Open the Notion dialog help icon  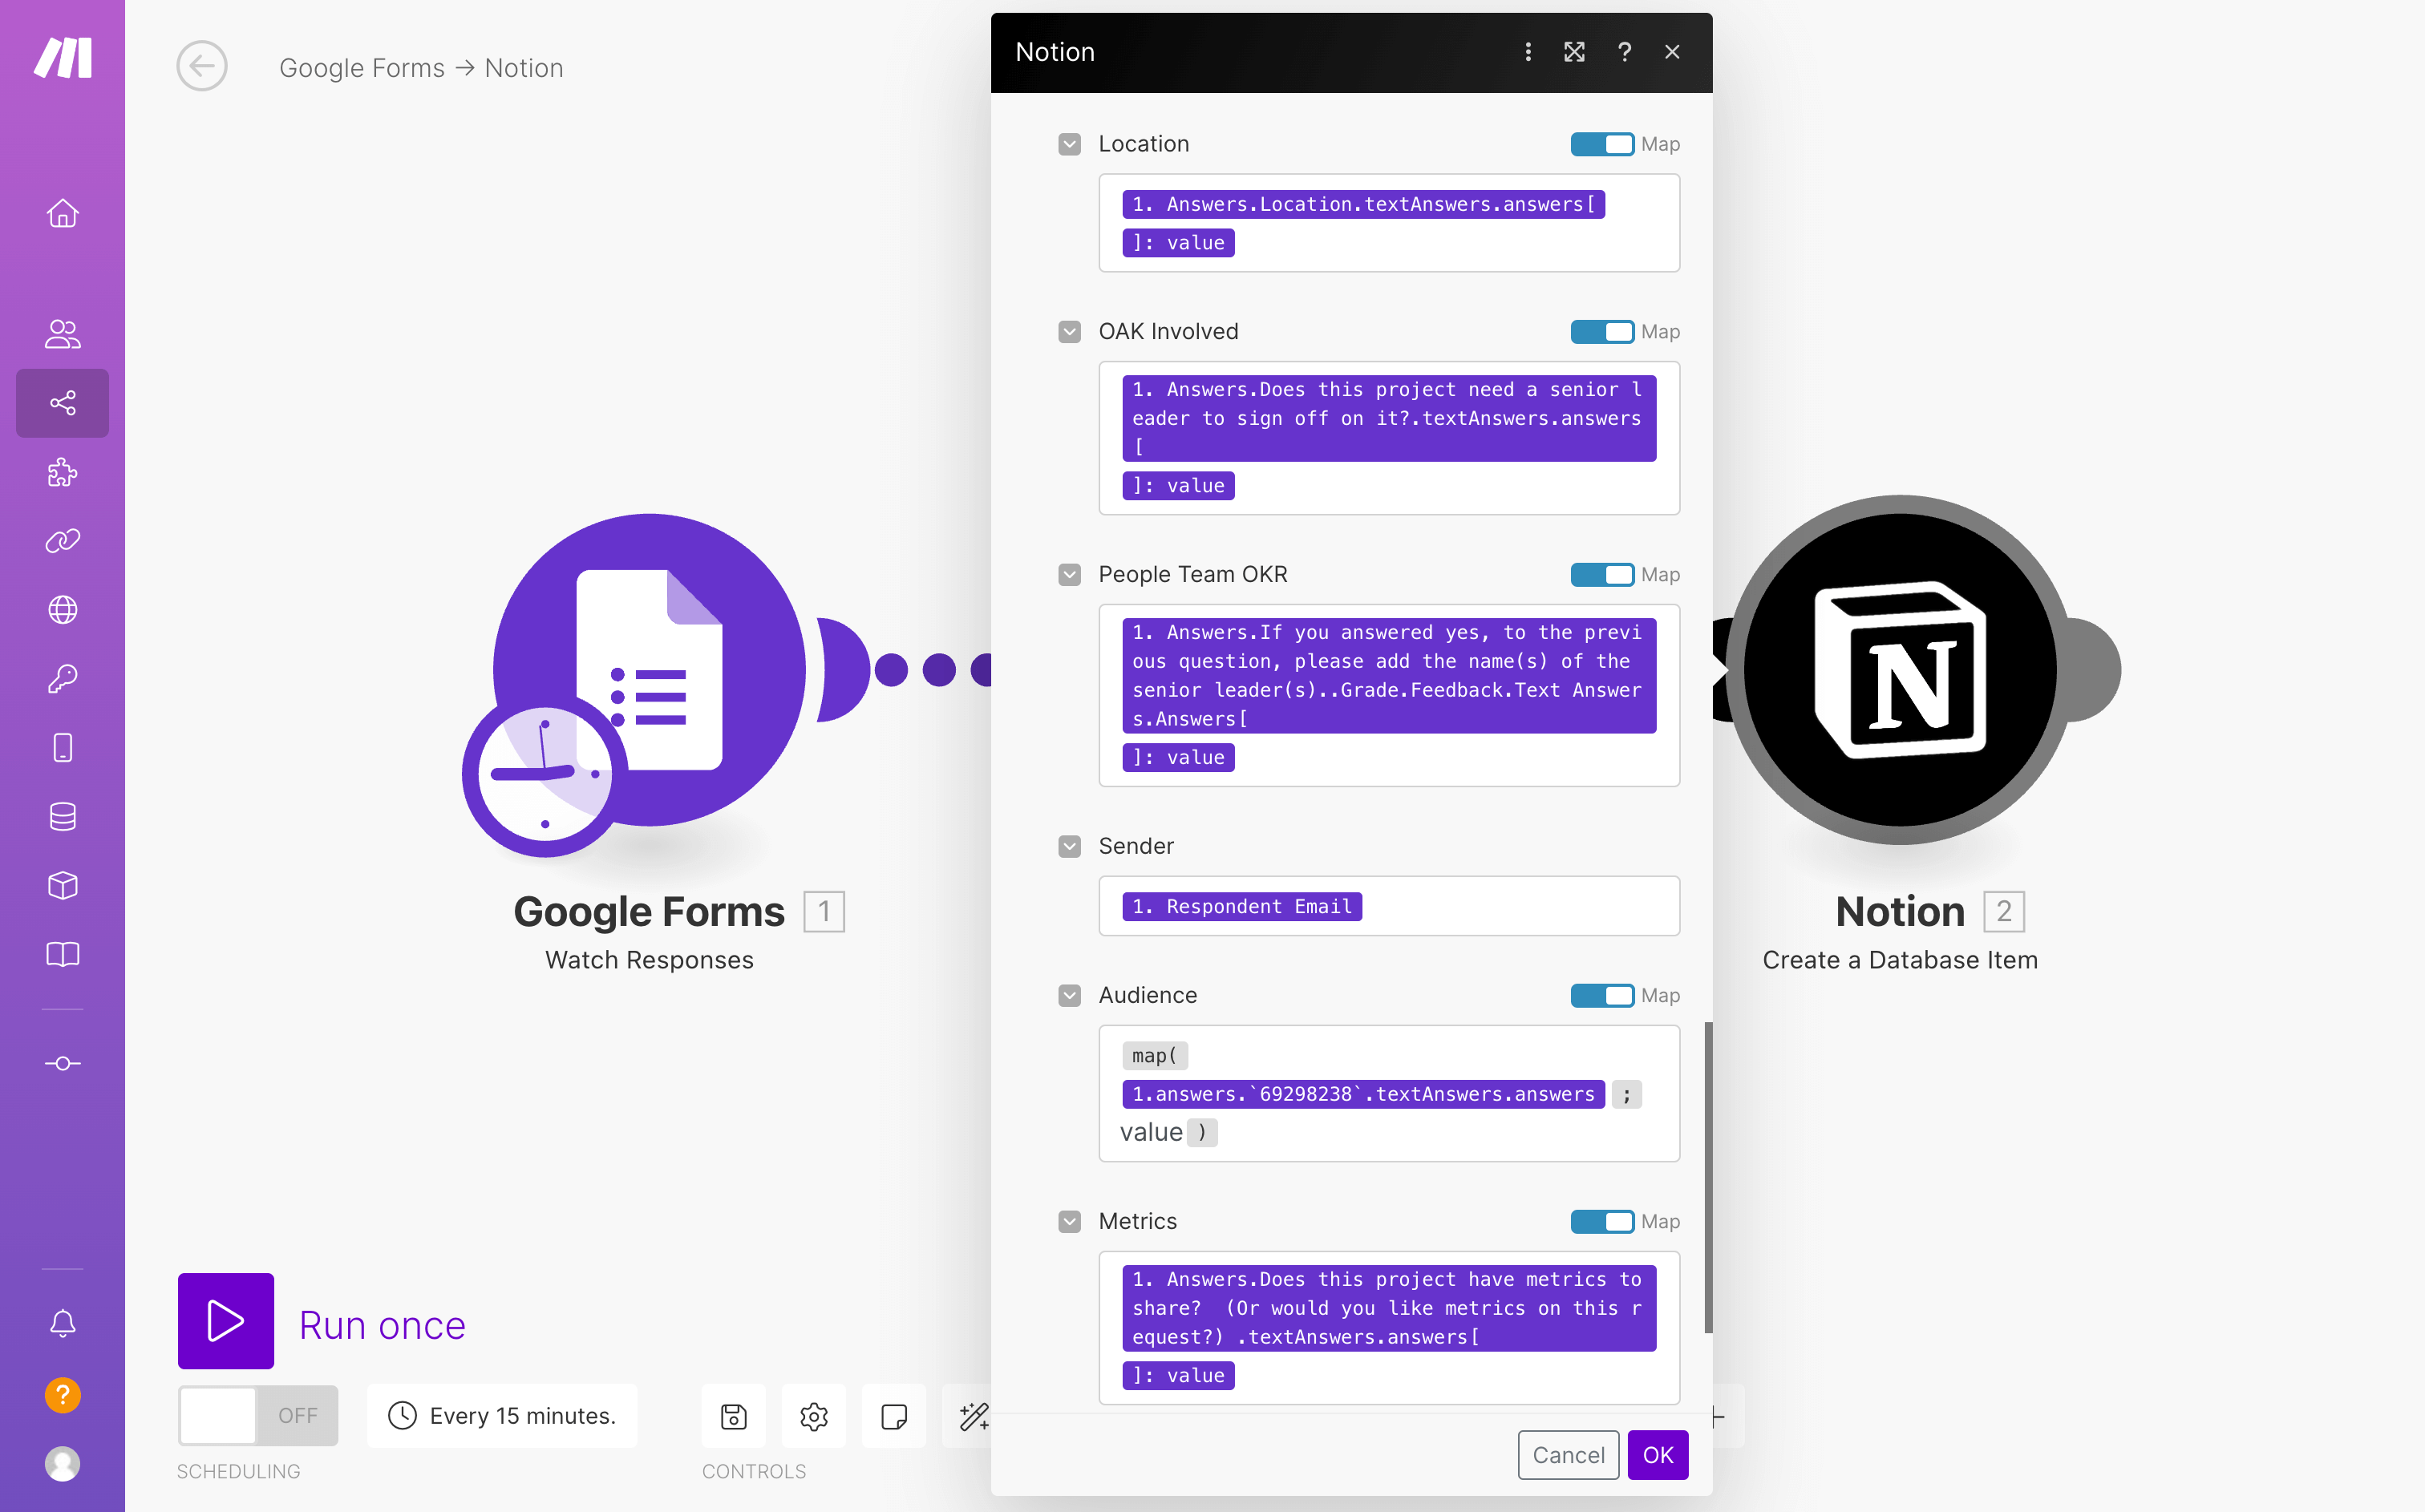(1625, 52)
